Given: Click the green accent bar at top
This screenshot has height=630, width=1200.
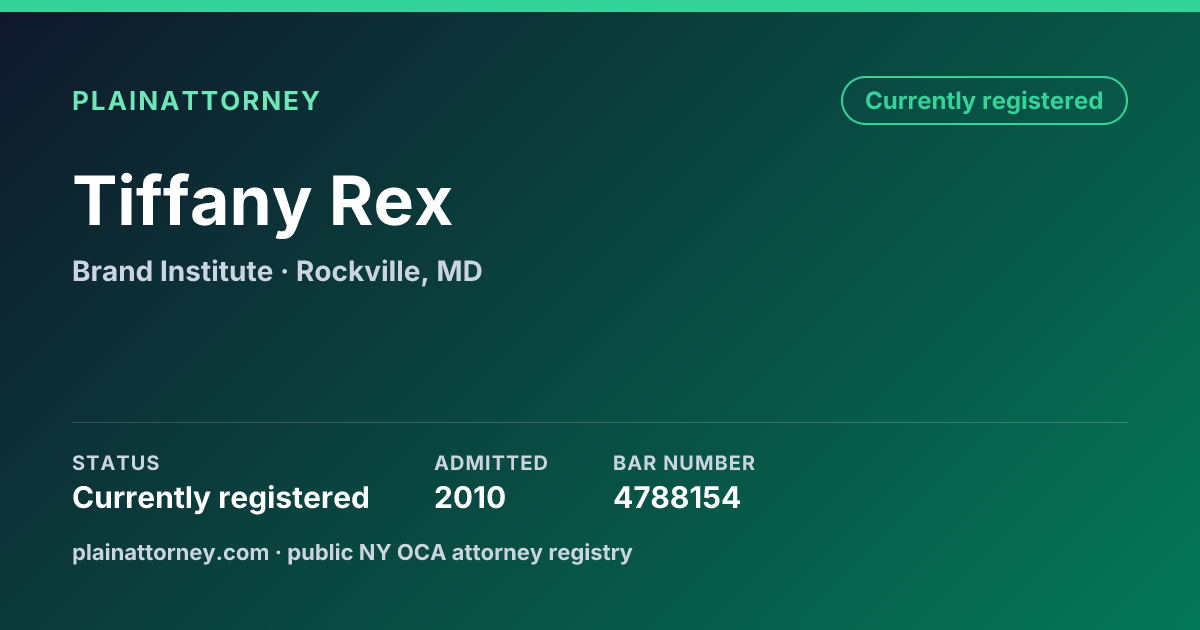Looking at the screenshot, I should pyautogui.click(x=600, y=6).
